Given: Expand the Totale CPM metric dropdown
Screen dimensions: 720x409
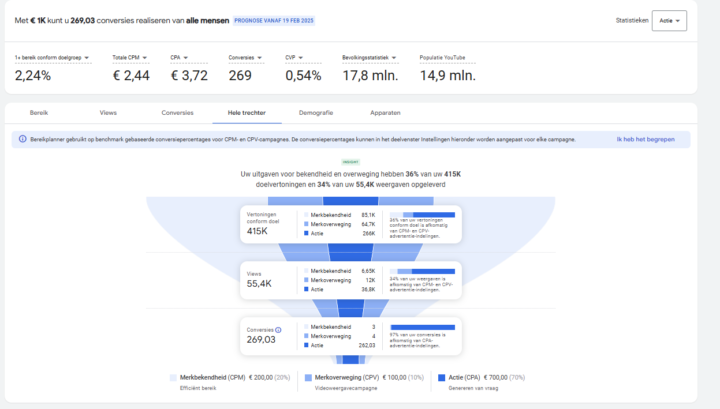Looking at the screenshot, I should tap(145, 58).
